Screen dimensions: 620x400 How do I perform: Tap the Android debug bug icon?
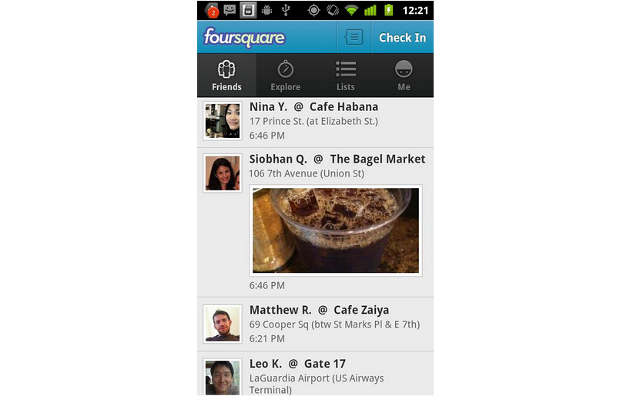click(267, 10)
